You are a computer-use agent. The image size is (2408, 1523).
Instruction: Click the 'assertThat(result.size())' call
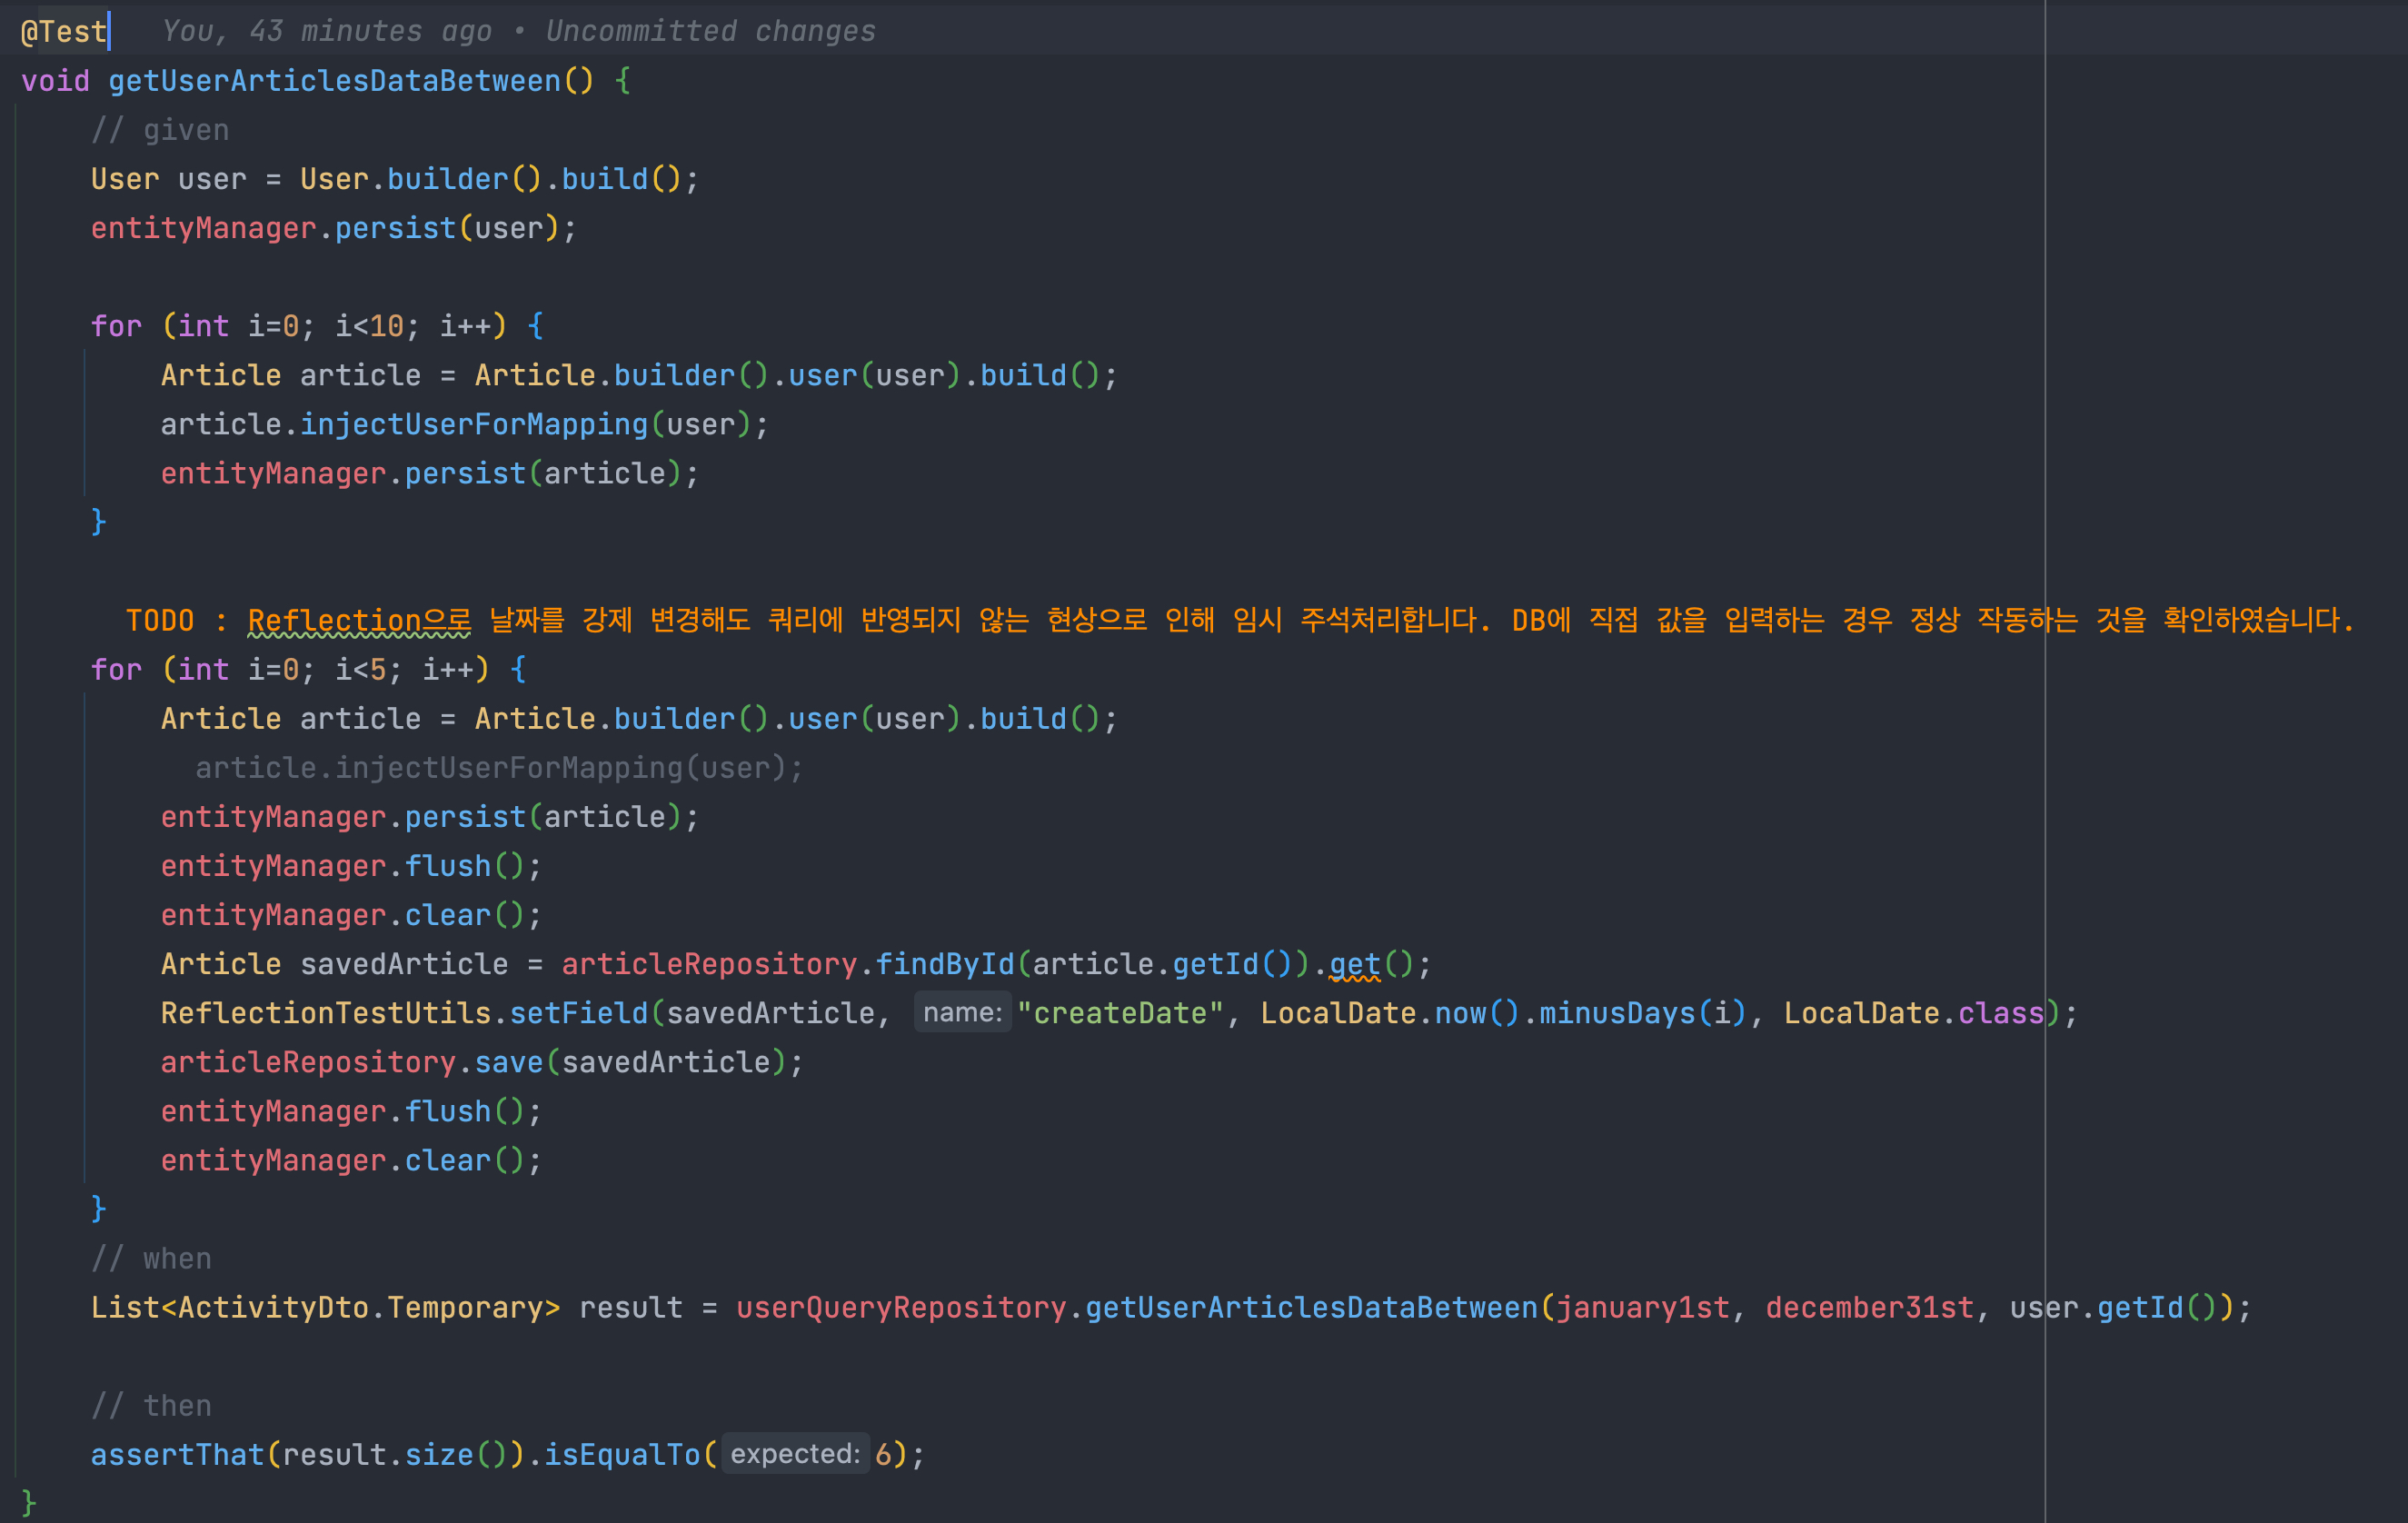(x=308, y=1453)
